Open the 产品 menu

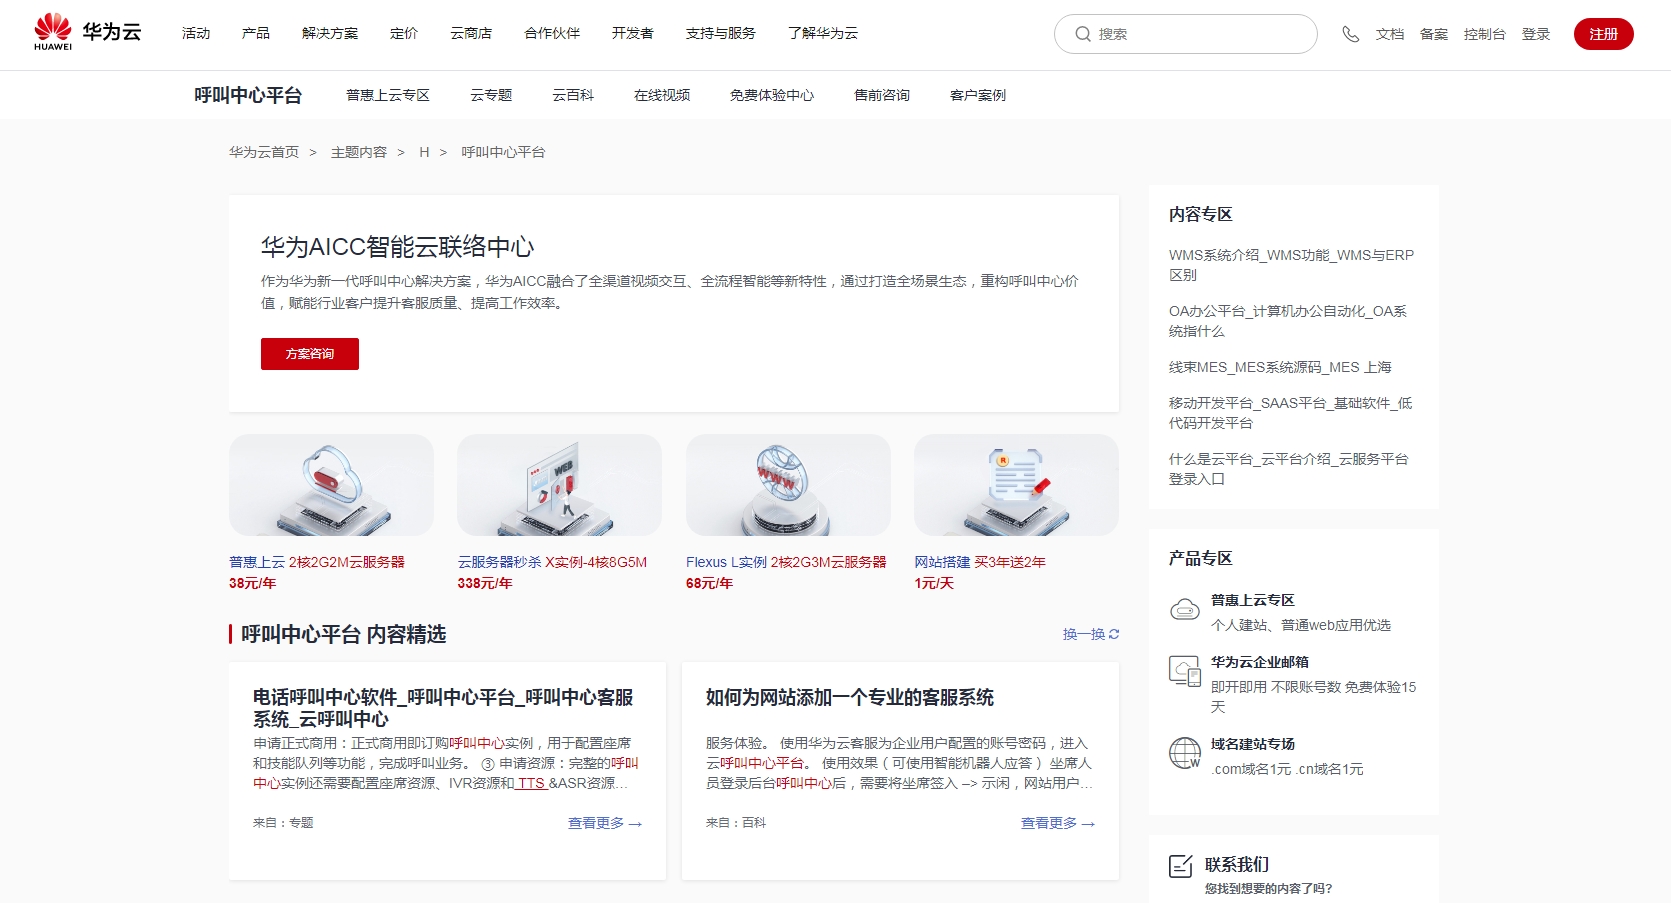pyautogui.click(x=256, y=33)
